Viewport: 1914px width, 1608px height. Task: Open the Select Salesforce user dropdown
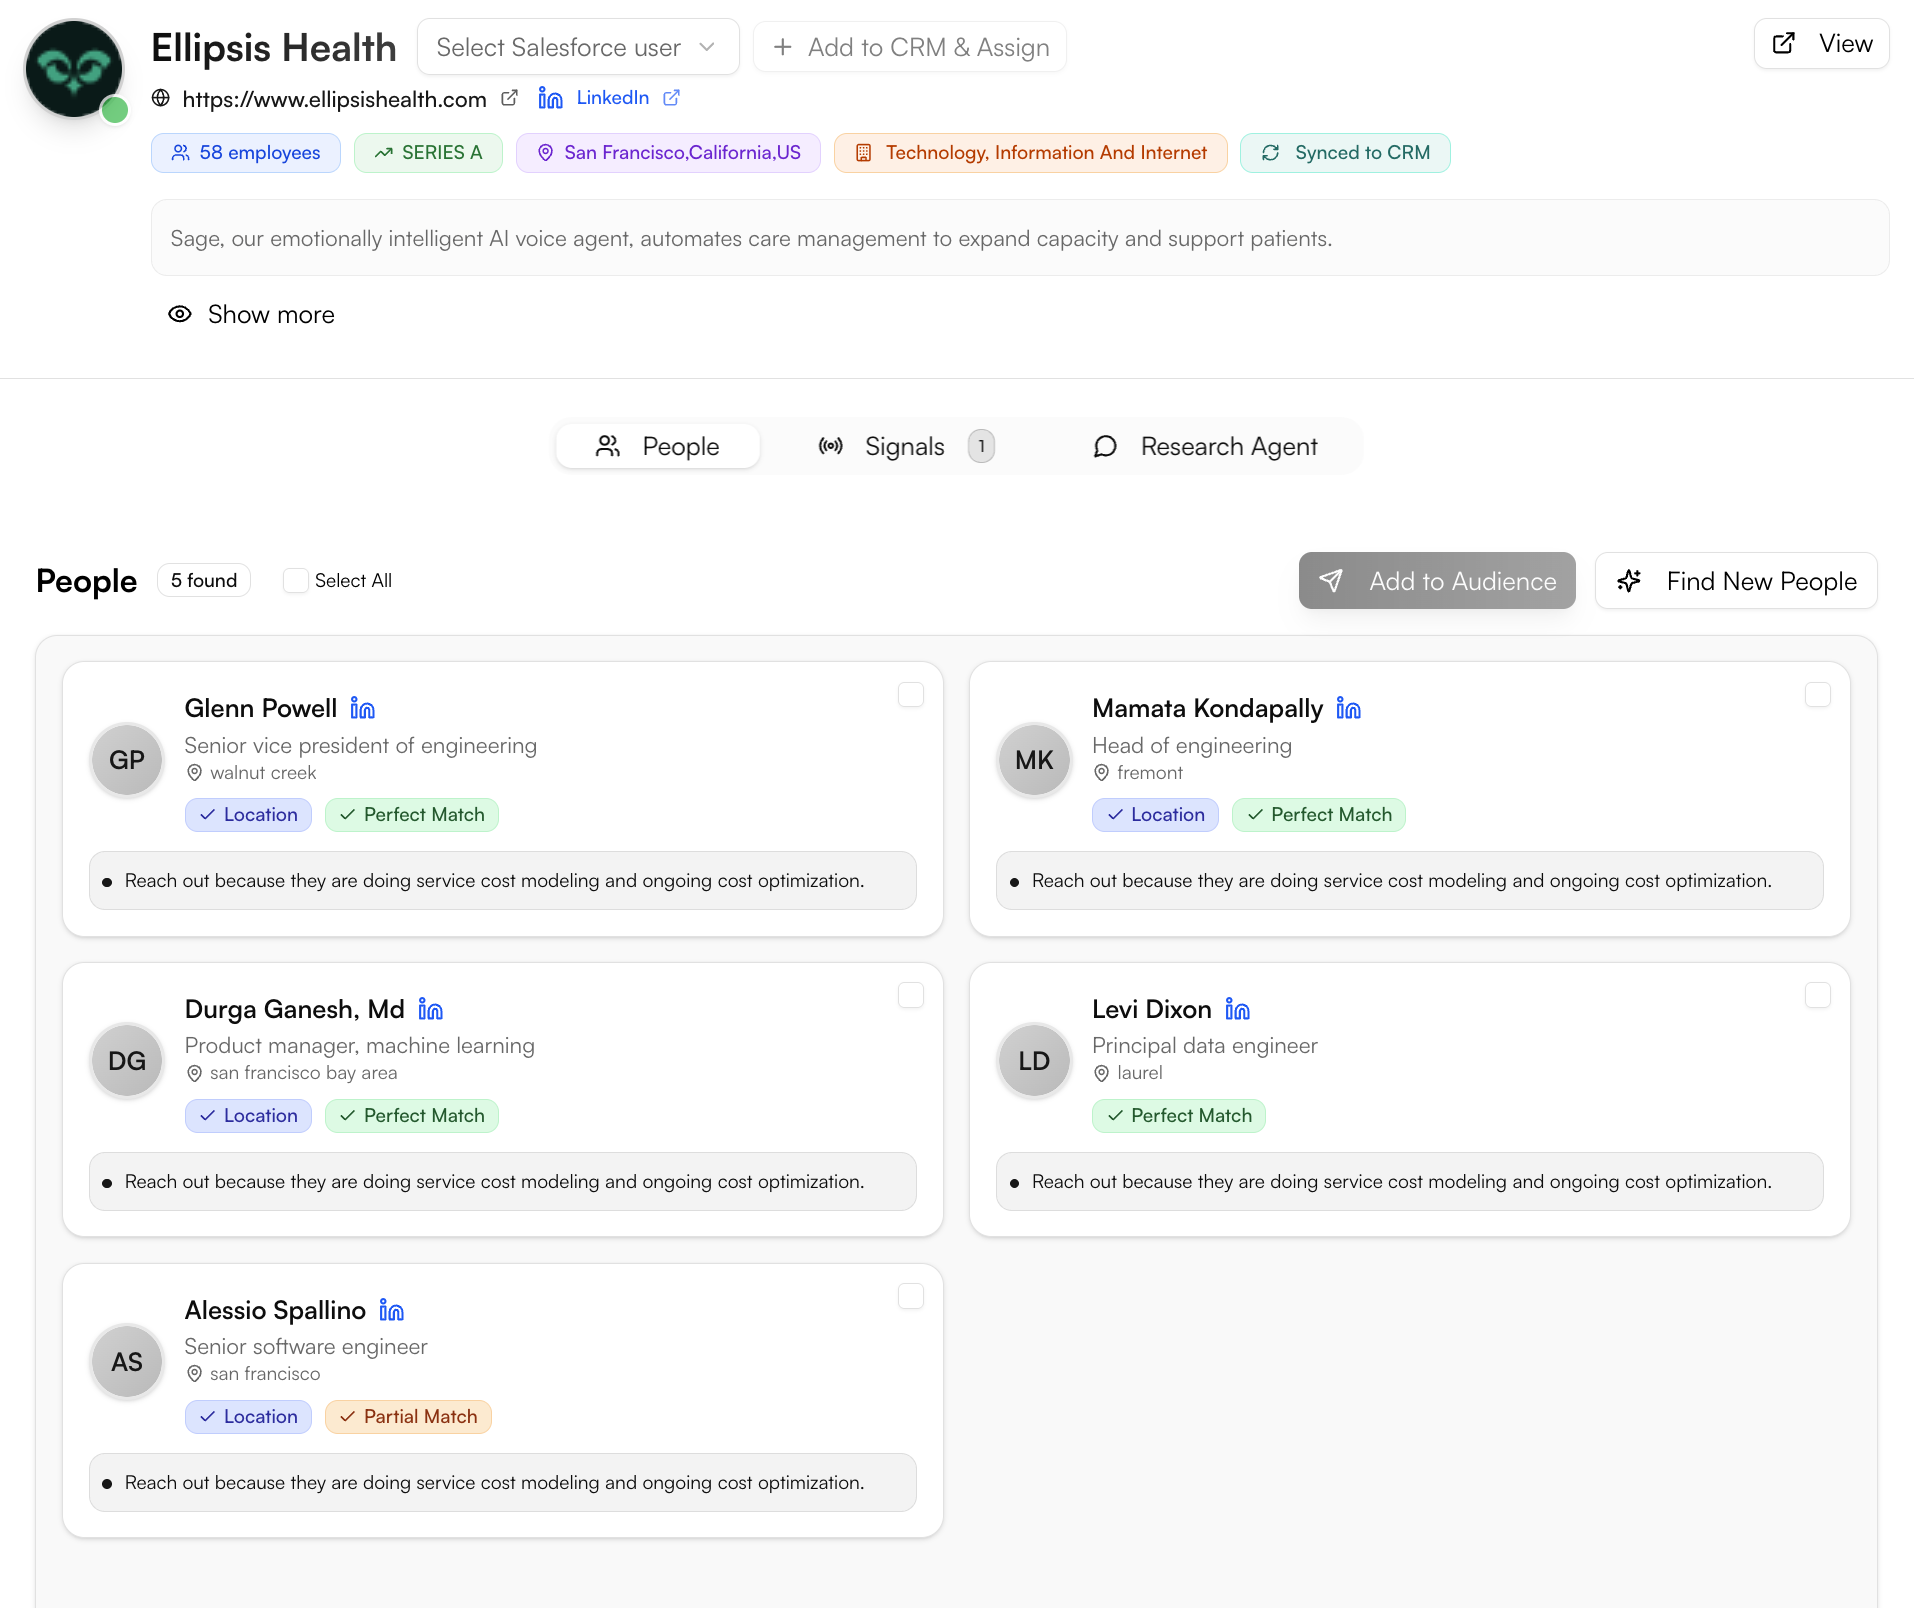(577, 47)
